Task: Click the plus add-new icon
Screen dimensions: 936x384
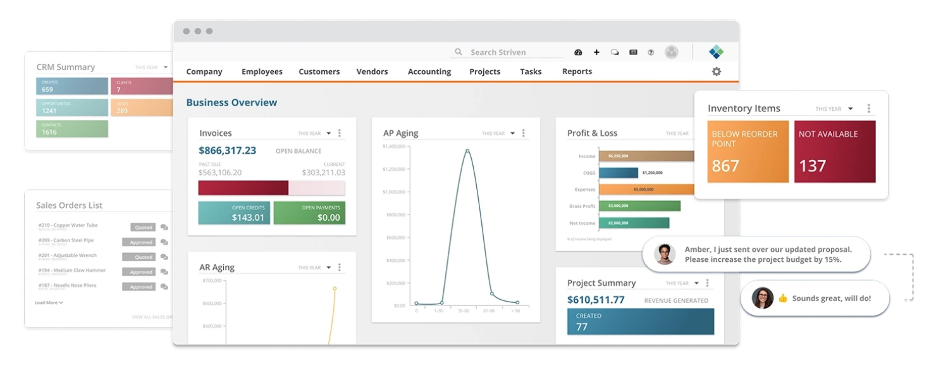Action: pos(596,53)
